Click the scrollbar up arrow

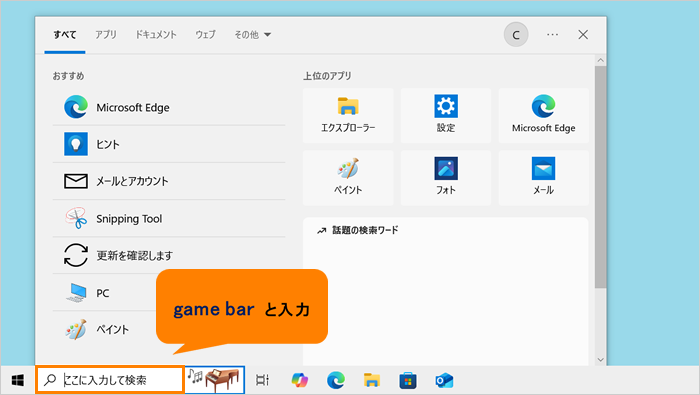pyautogui.click(x=600, y=60)
